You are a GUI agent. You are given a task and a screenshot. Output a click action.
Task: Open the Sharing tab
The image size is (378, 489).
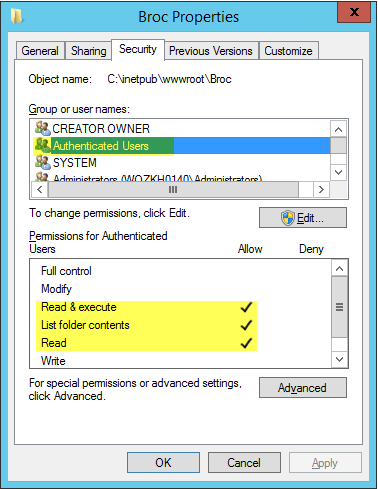click(x=88, y=51)
